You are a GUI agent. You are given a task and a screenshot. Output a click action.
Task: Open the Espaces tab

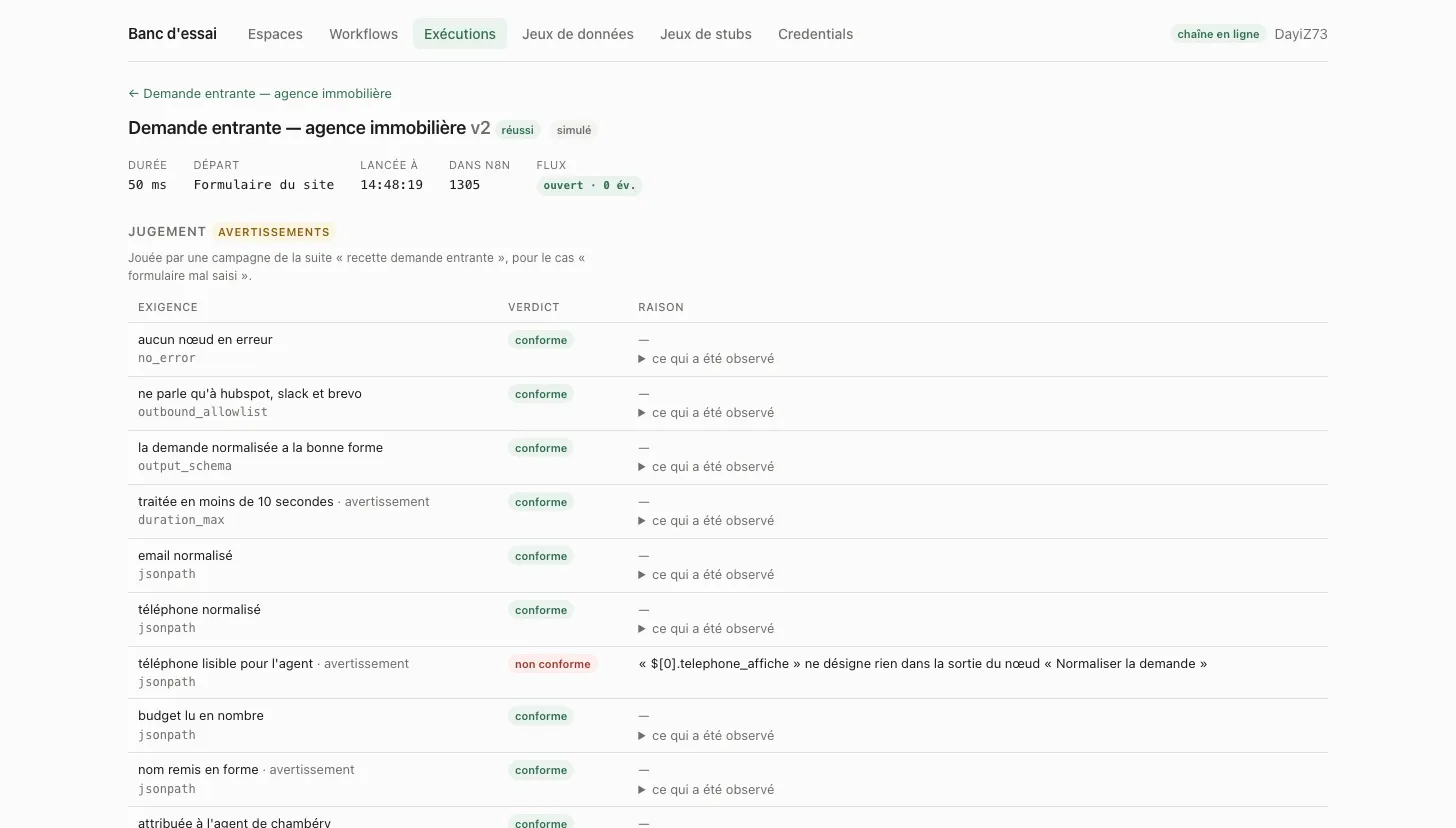click(x=275, y=34)
